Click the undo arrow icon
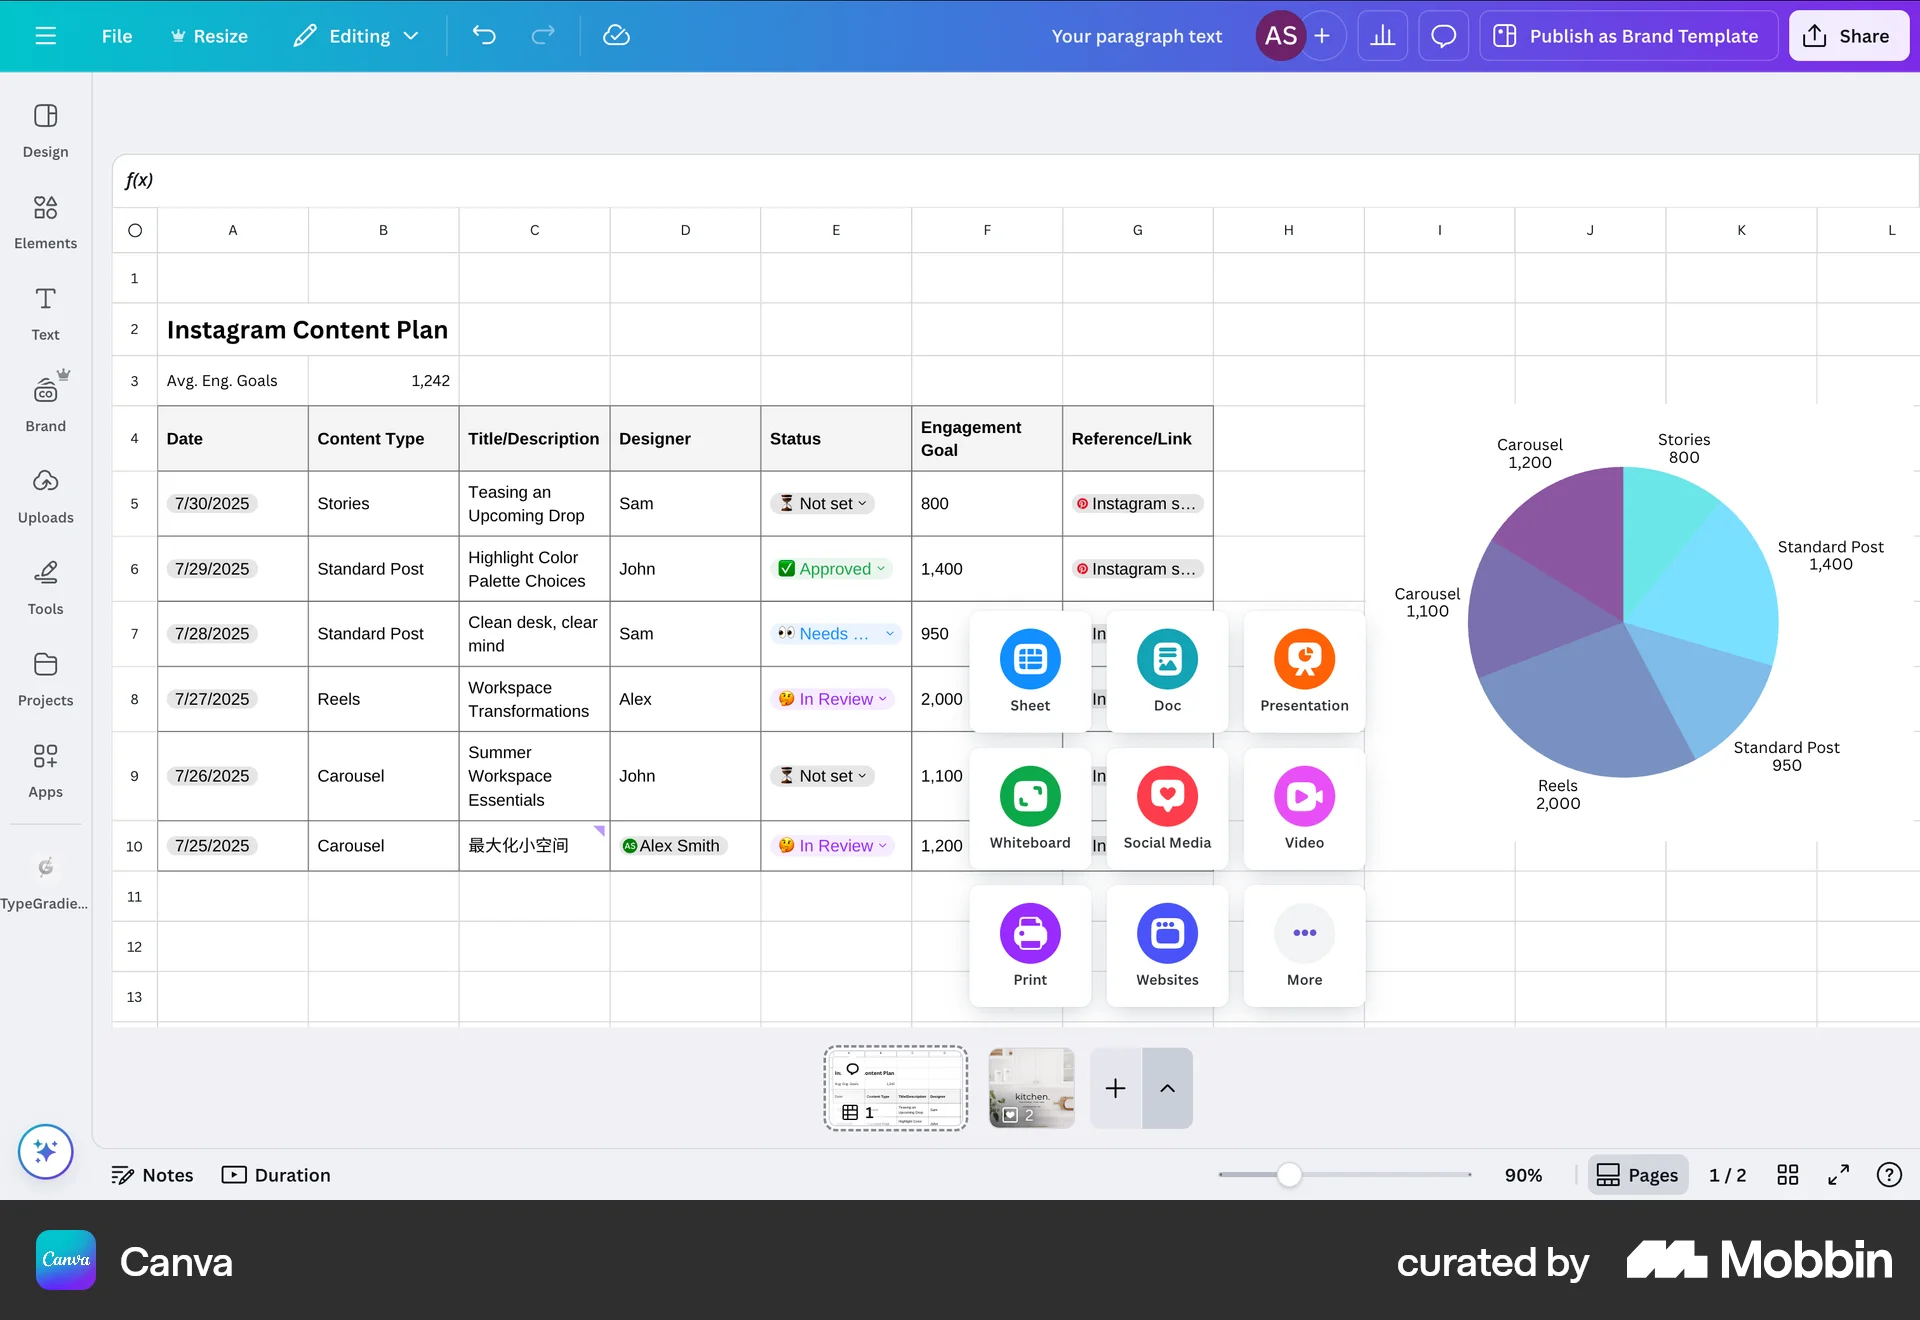 pos(484,36)
